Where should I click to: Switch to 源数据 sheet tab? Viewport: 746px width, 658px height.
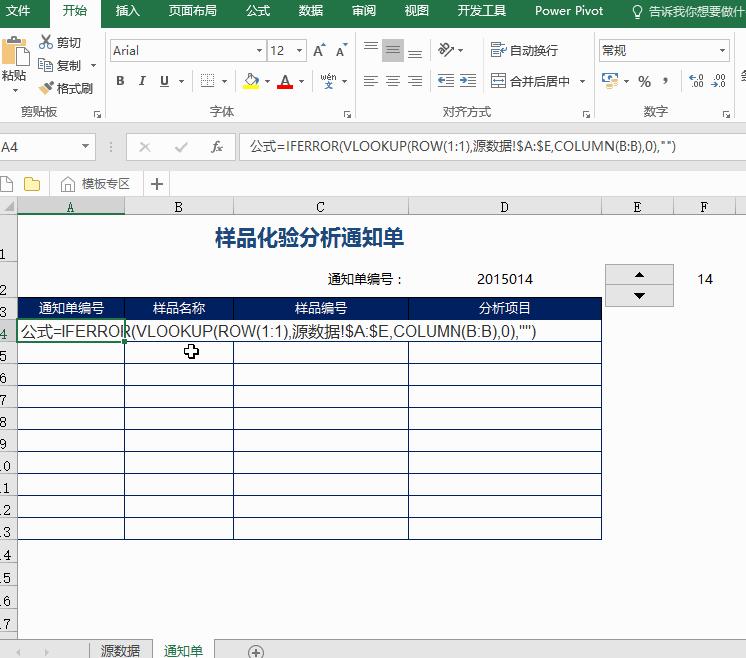(x=120, y=650)
